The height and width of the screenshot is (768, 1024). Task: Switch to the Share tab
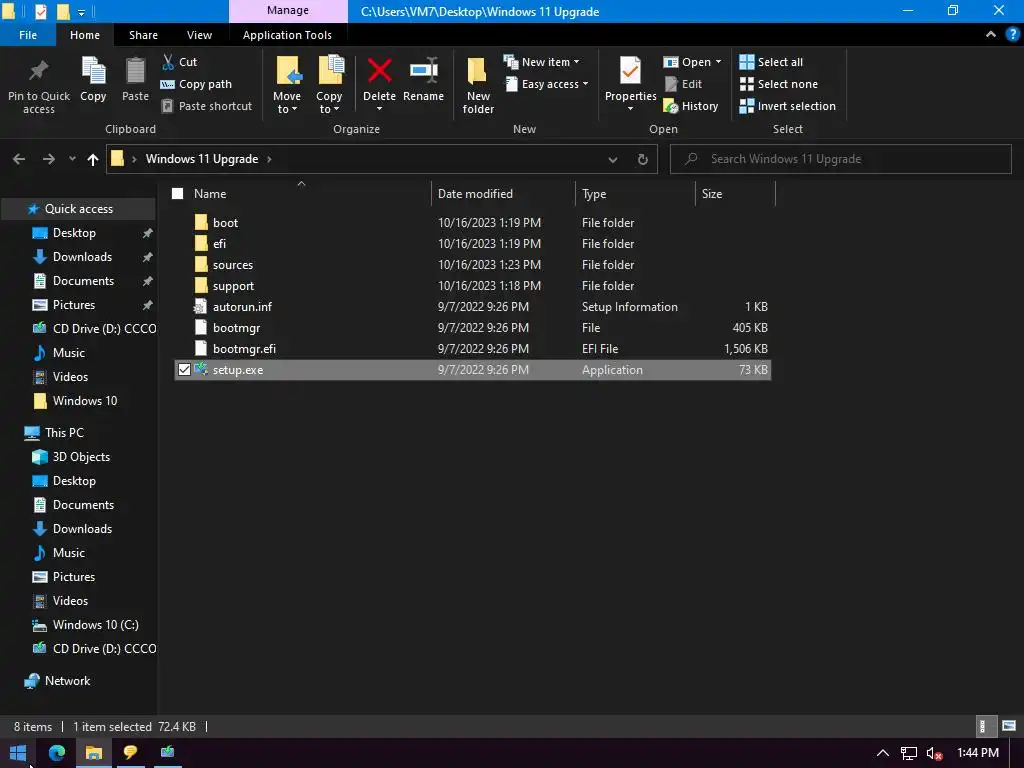point(143,35)
